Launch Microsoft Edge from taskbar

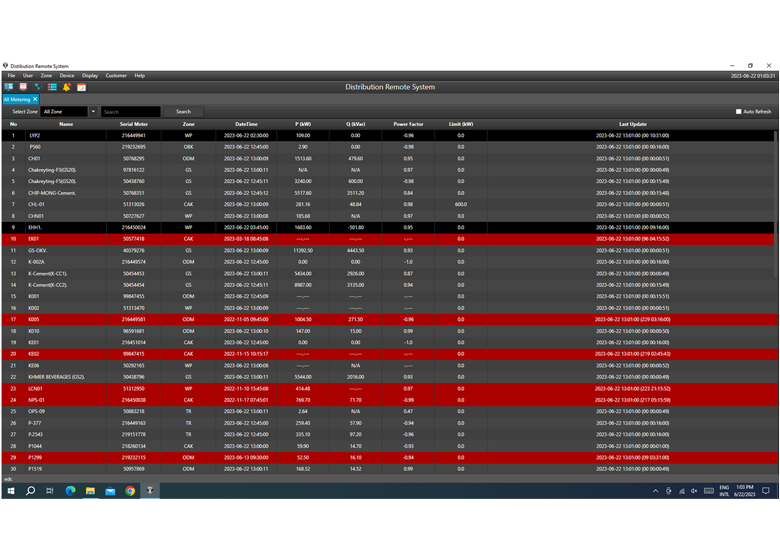point(71,491)
